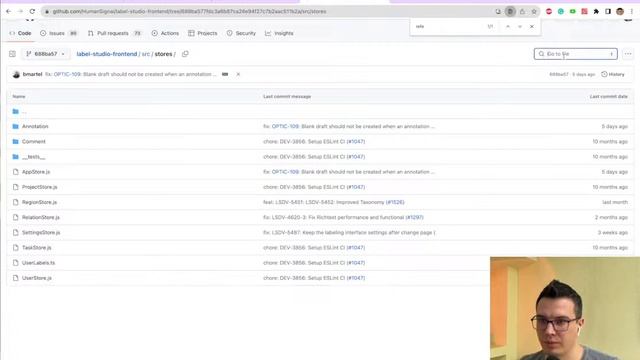Open the more options ellipsis button
This screenshot has height=360, width=640.
(628, 54)
